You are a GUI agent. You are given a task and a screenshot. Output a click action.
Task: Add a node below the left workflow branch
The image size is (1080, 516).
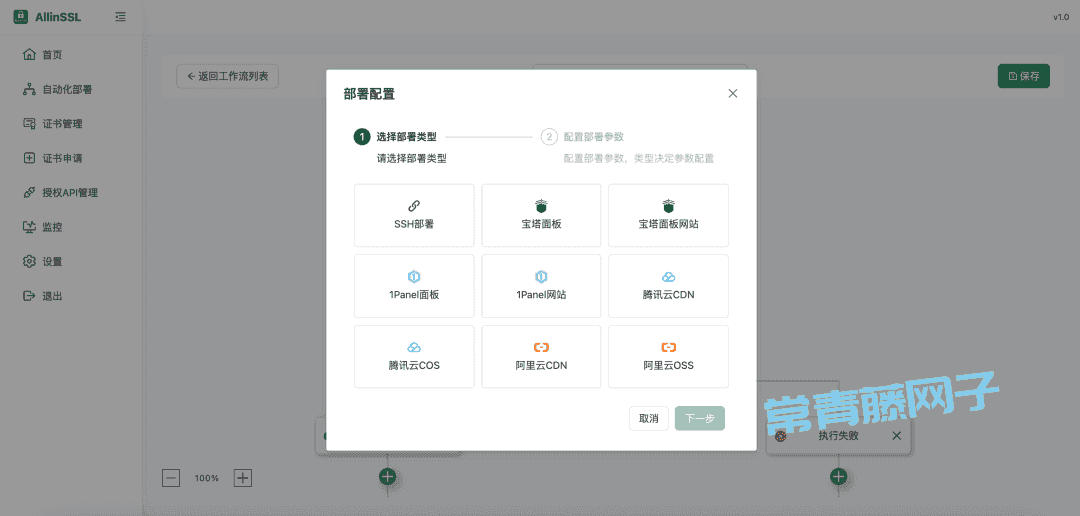388,476
